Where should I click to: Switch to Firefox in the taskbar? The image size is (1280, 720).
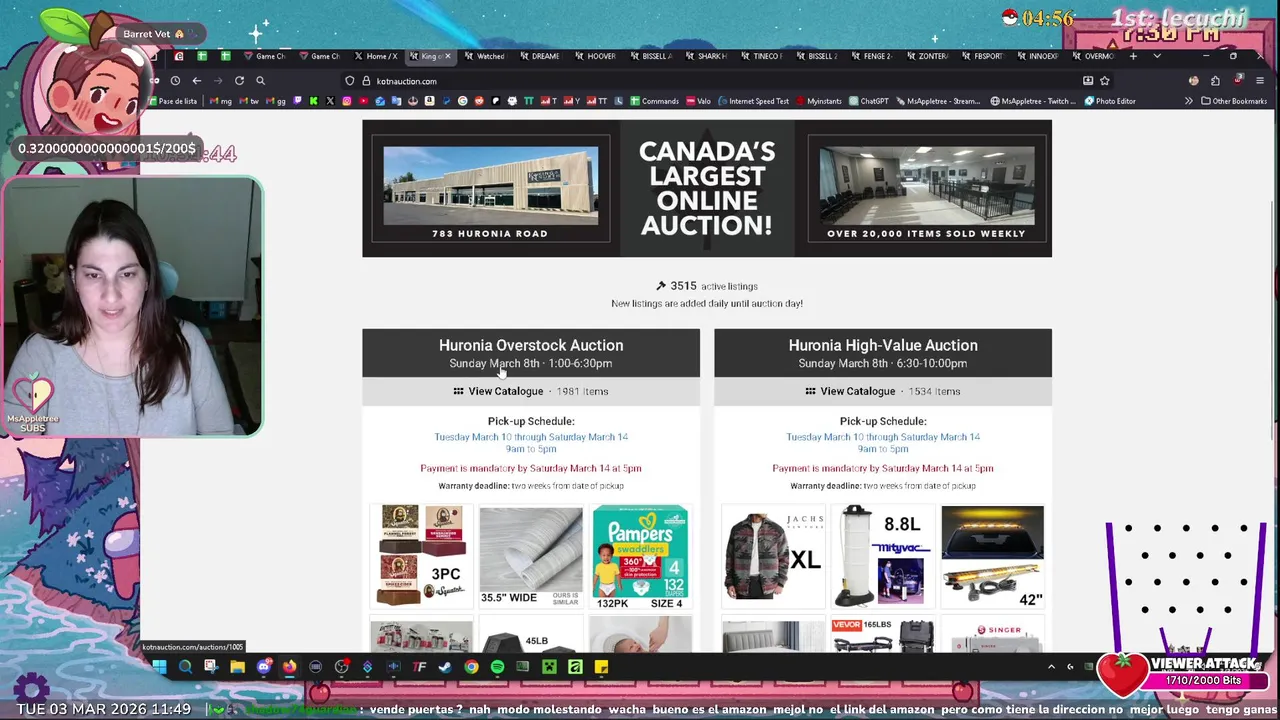tap(289, 667)
